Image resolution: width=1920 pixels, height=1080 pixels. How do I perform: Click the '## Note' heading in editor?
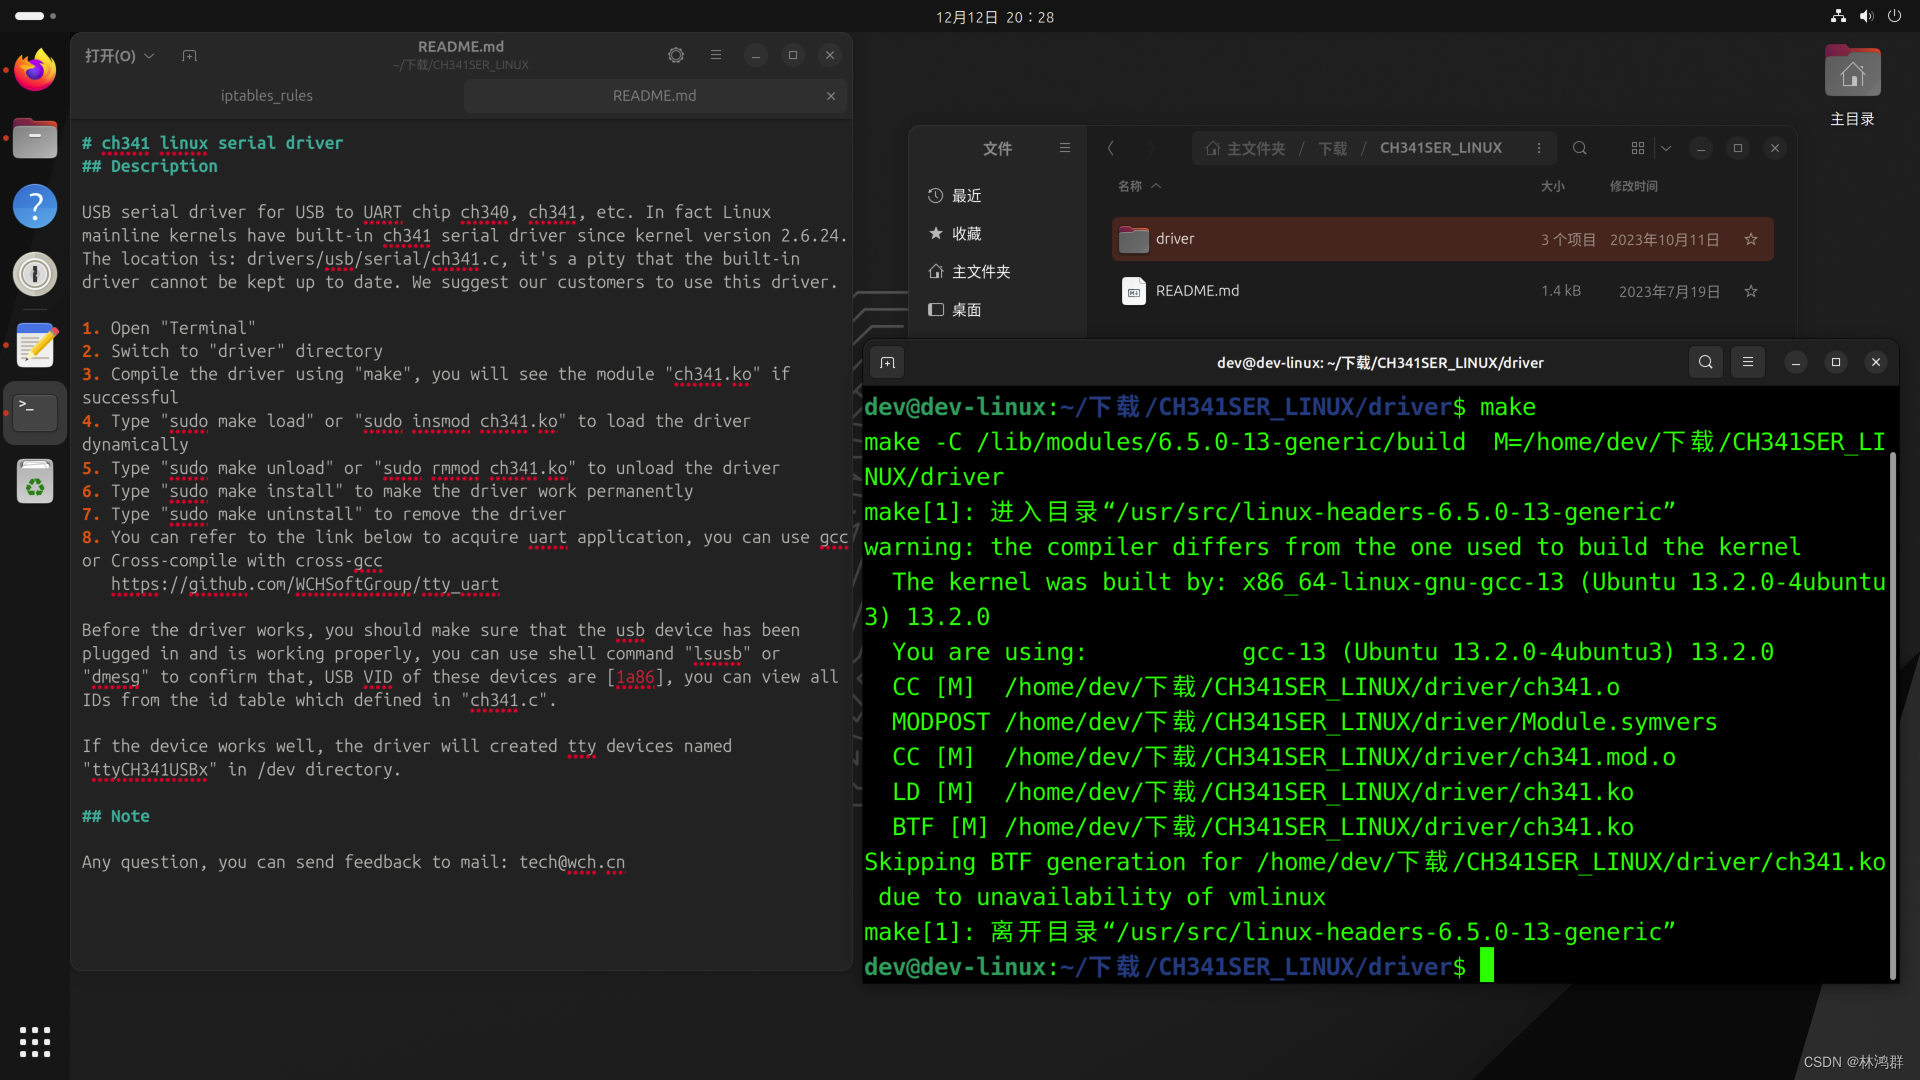116,816
